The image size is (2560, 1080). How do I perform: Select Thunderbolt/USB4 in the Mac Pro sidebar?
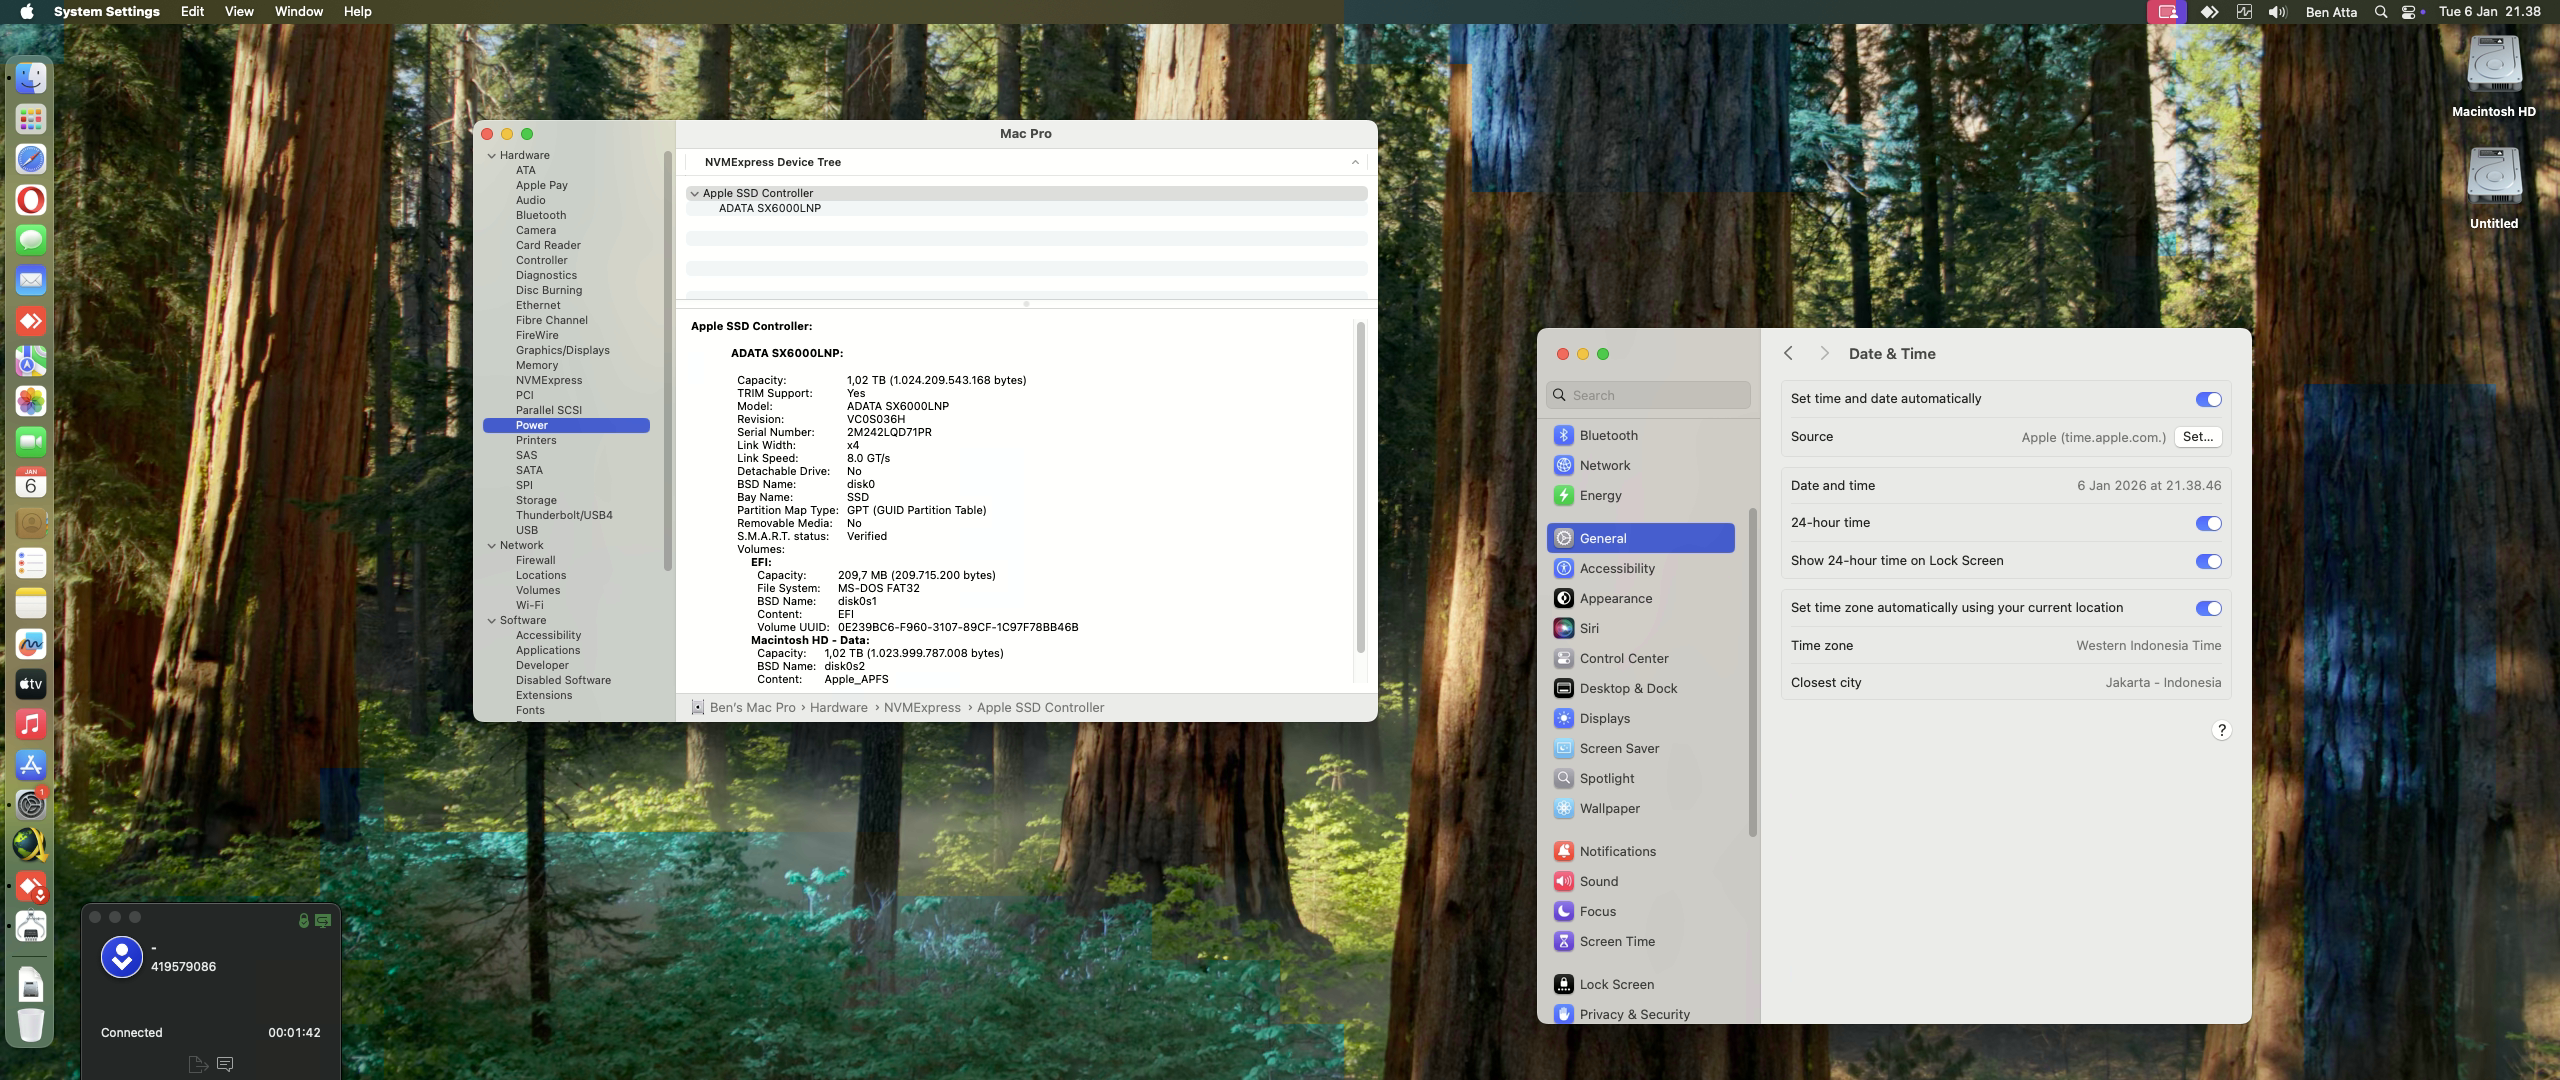[564, 515]
